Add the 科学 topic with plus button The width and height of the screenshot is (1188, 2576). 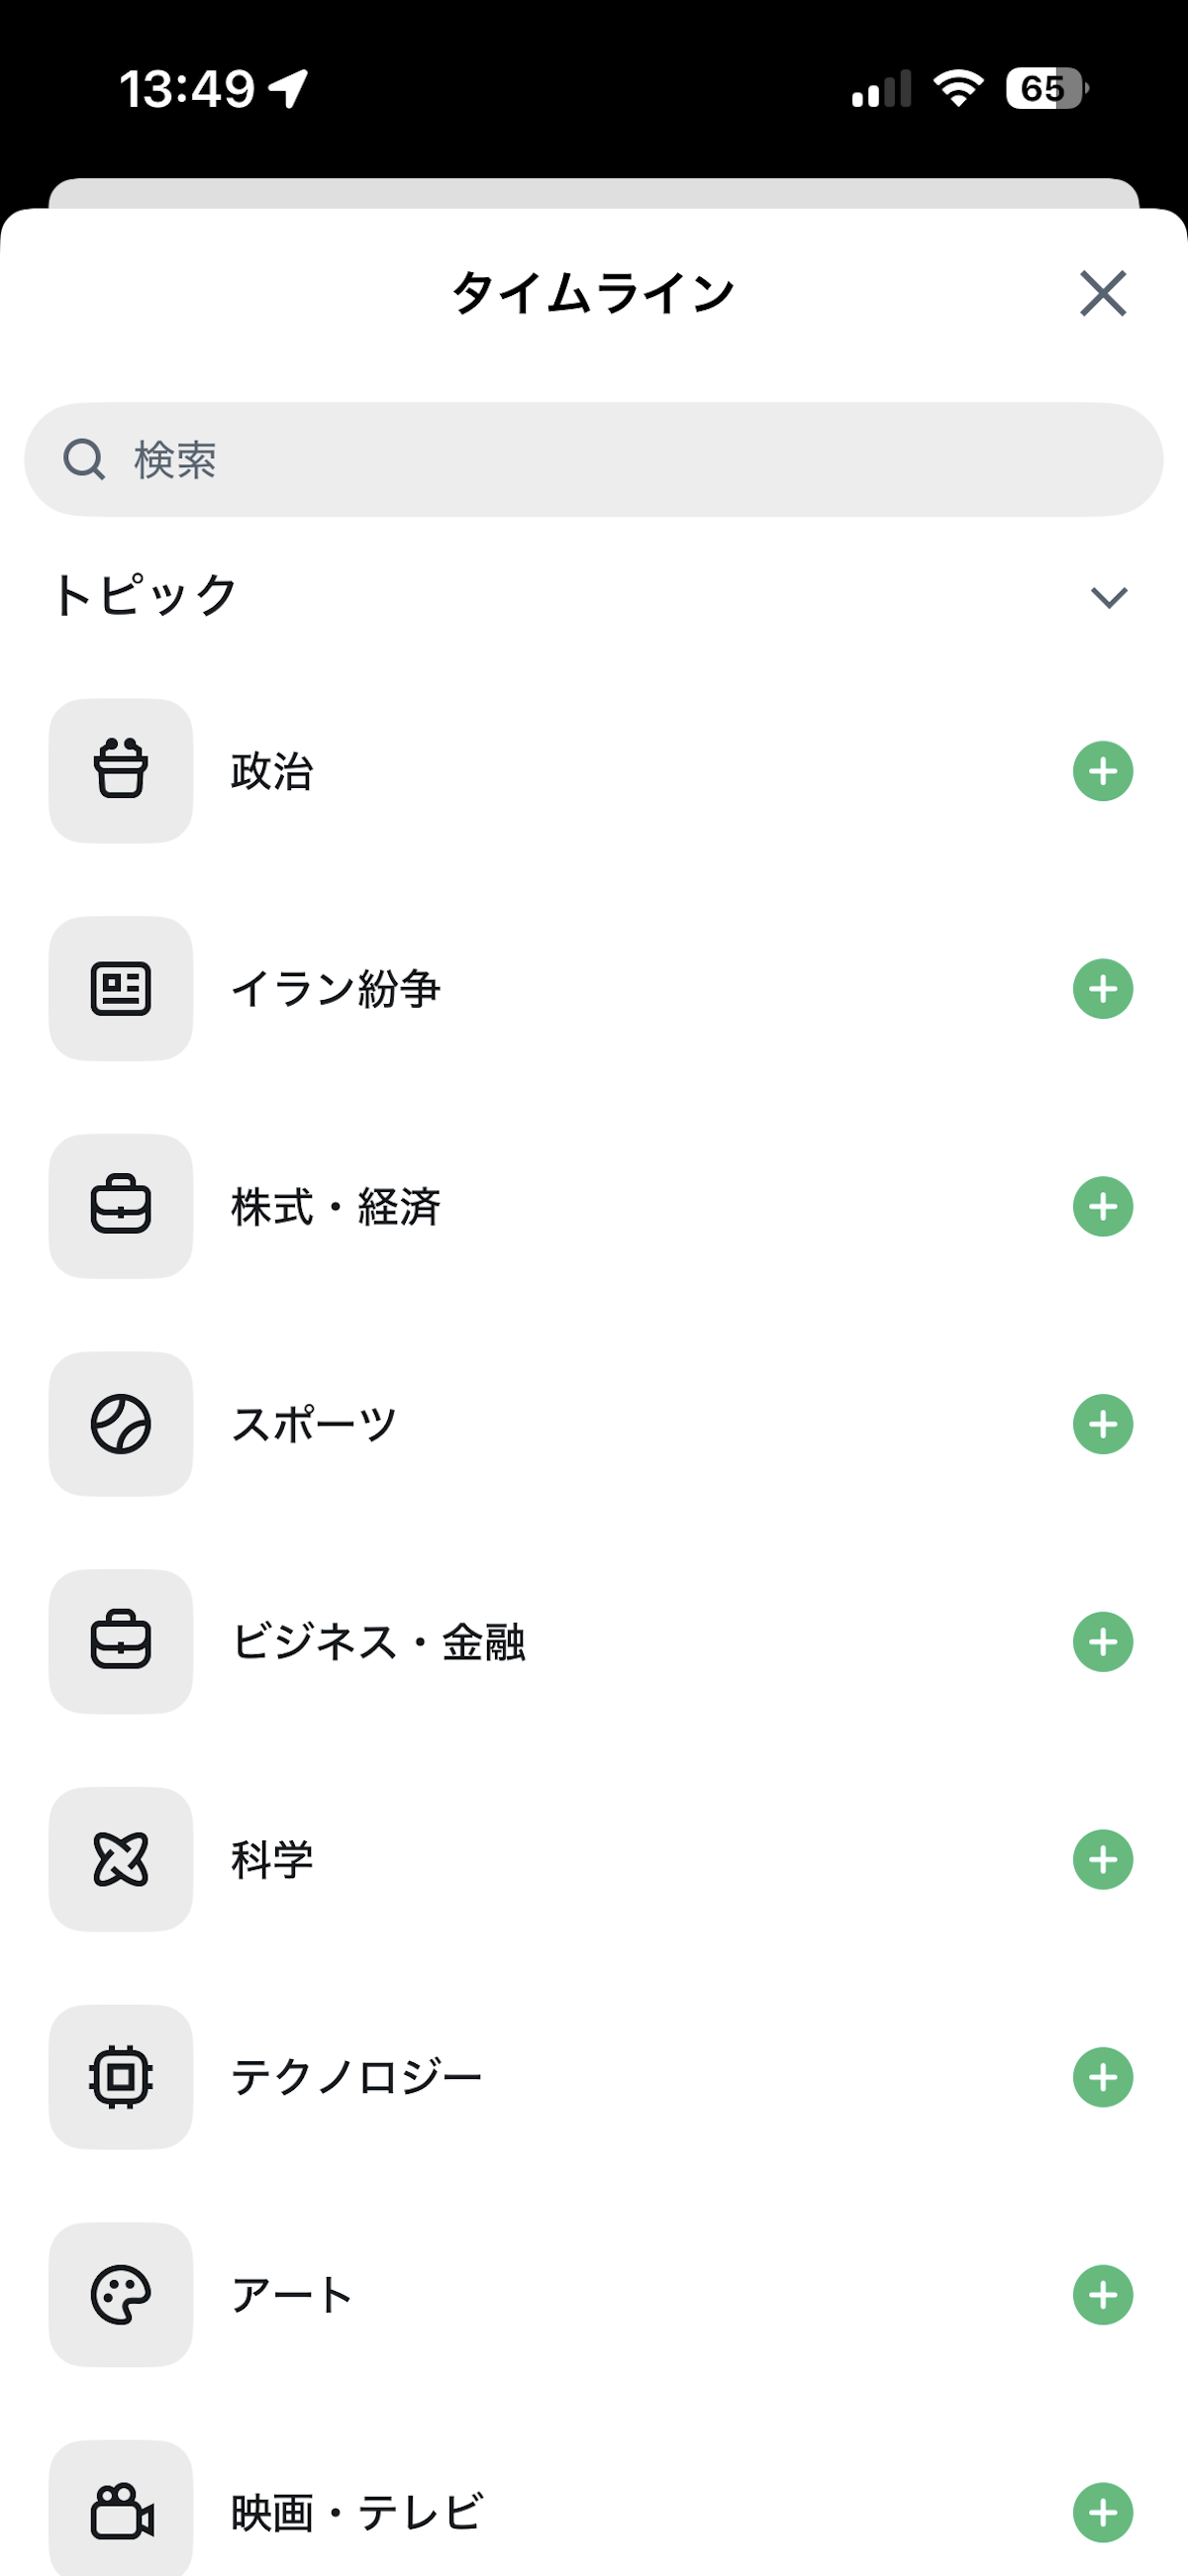pyautogui.click(x=1102, y=1860)
